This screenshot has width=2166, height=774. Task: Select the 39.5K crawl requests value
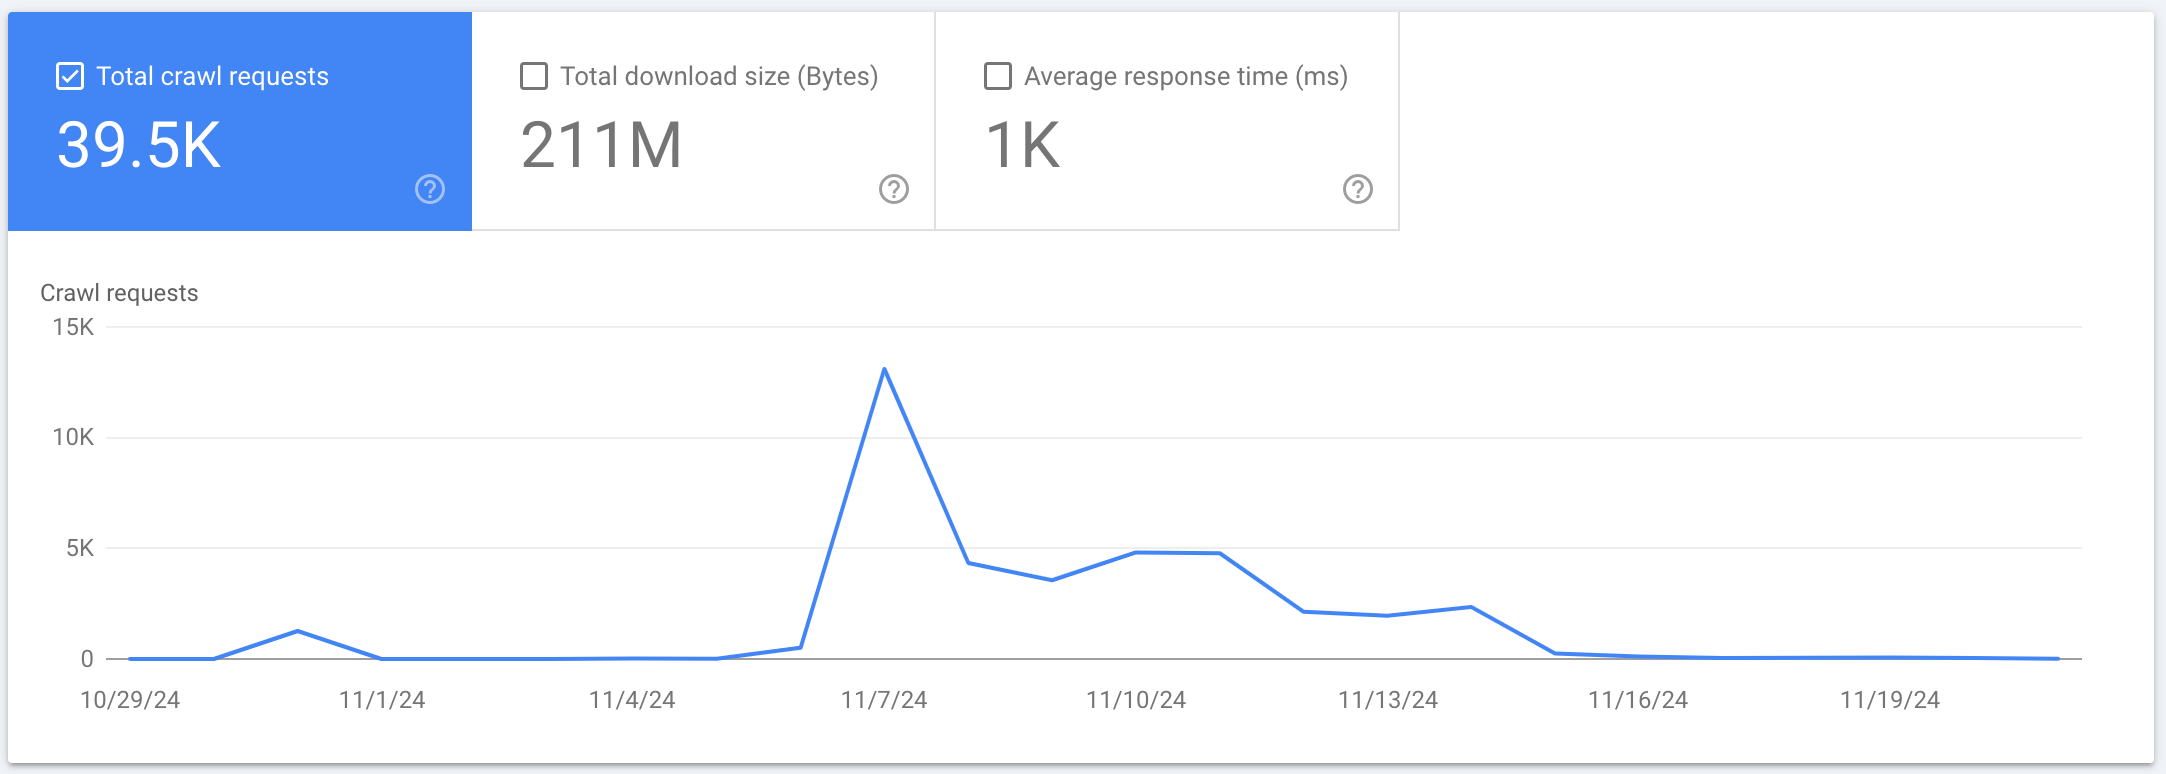coord(139,146)
